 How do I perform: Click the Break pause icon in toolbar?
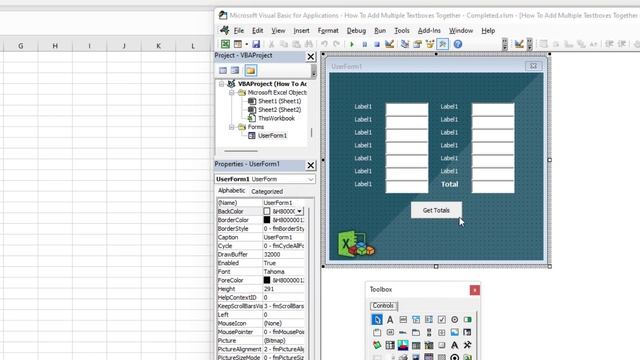364,44
